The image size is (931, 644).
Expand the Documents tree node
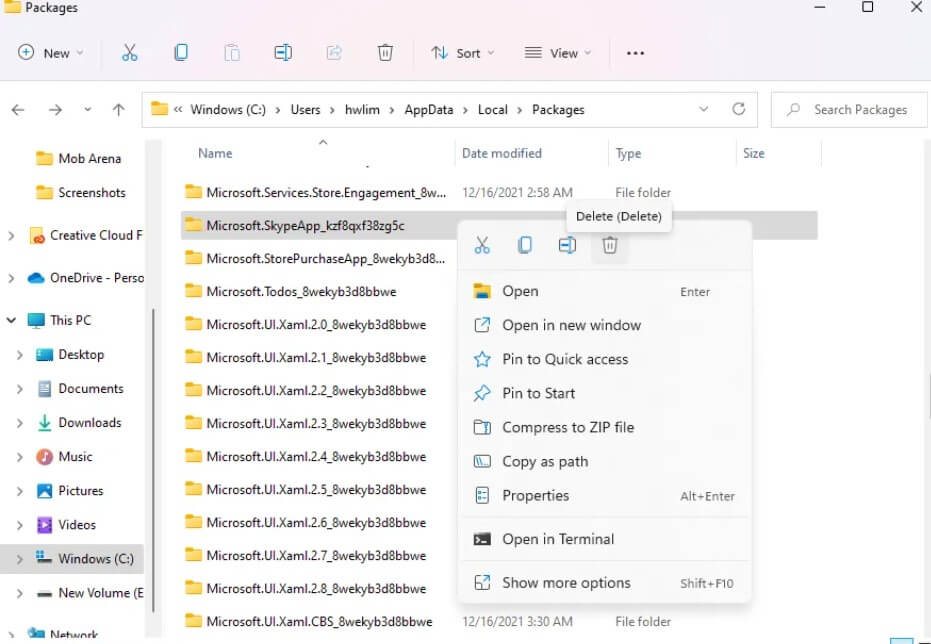(x=20, y=389)
